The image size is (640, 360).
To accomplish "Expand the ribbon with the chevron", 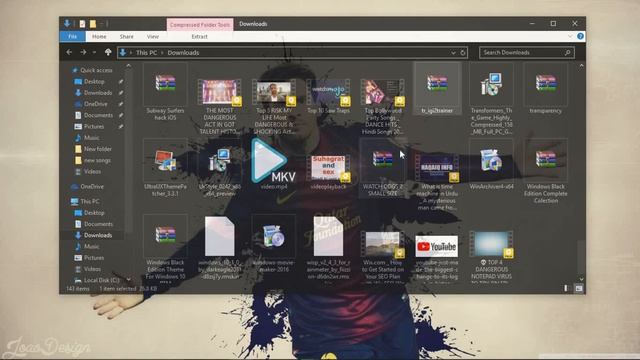I will click(x=570, y=36).
